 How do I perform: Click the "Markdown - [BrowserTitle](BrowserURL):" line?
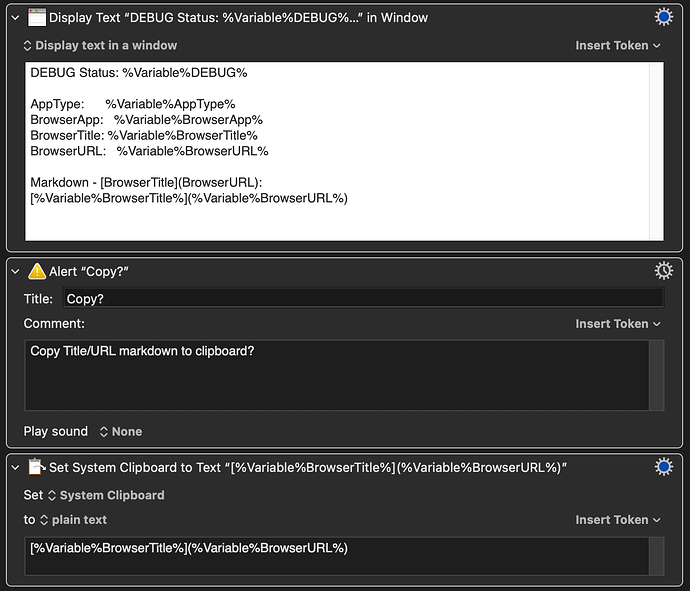click(x=146, y=183)
